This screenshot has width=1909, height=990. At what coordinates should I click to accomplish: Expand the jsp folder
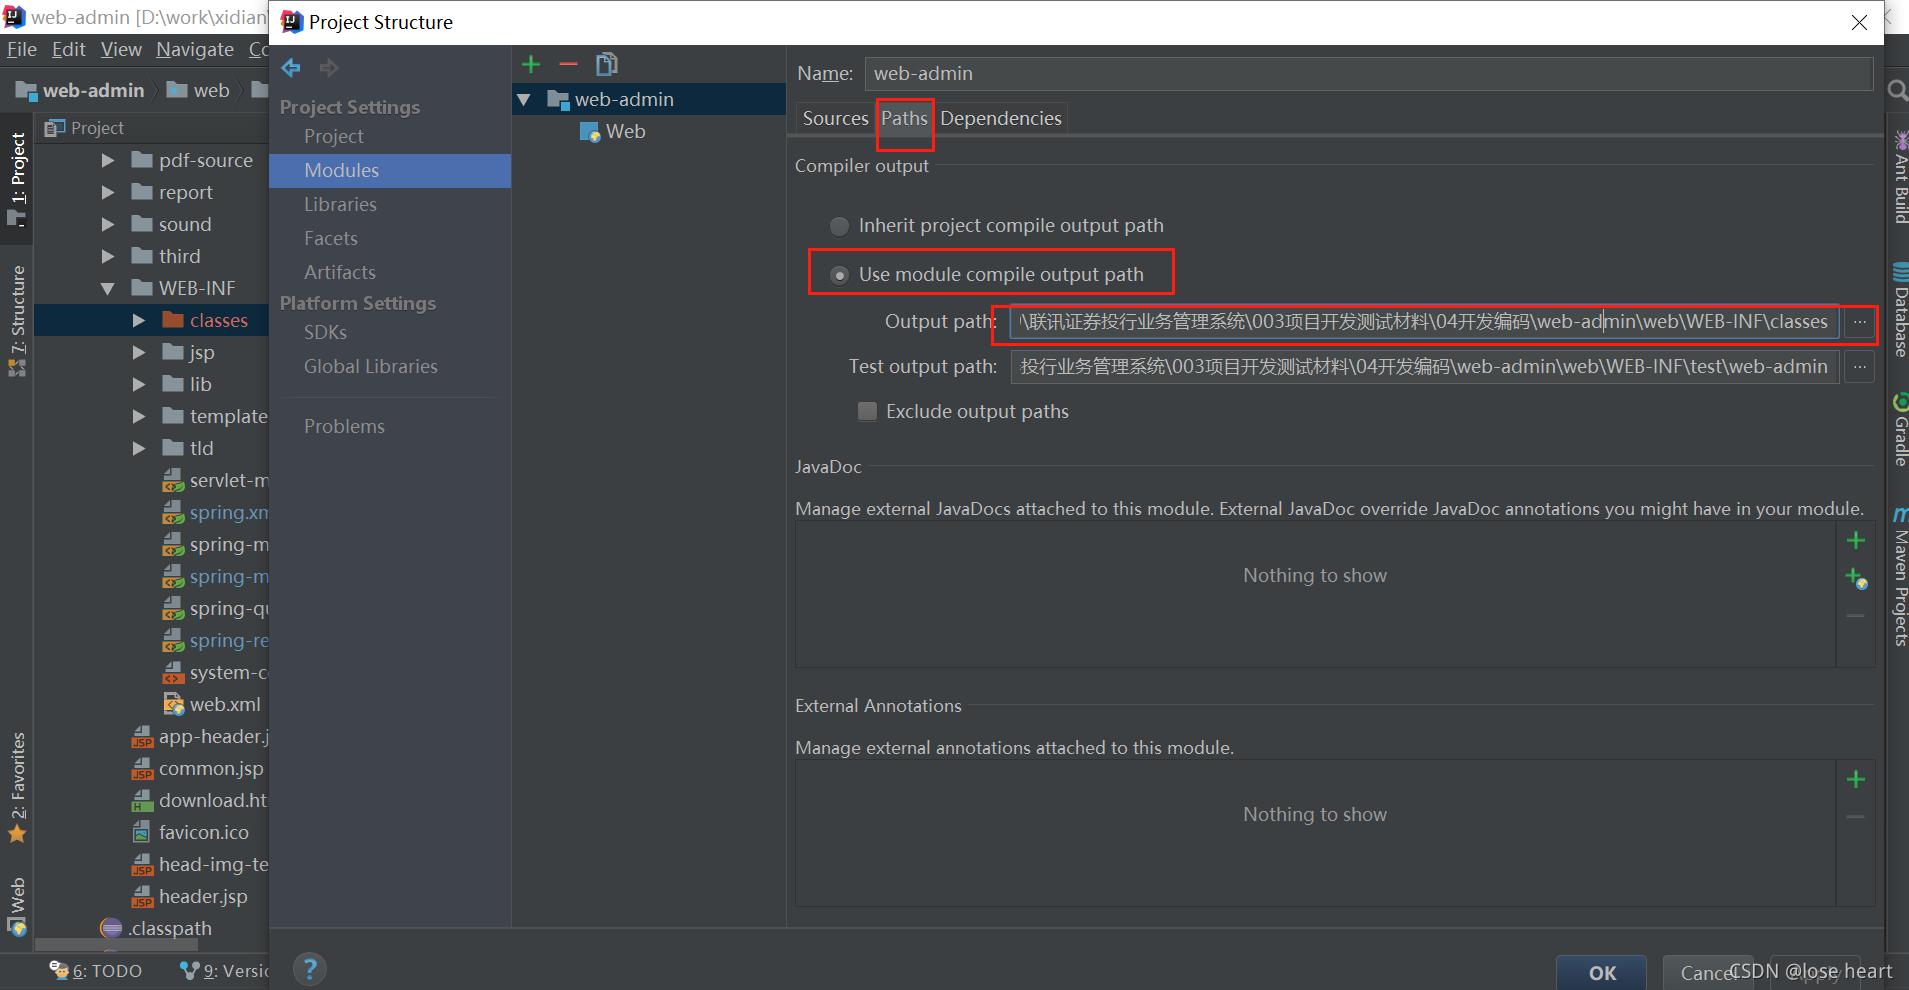[x=139, y=352]
